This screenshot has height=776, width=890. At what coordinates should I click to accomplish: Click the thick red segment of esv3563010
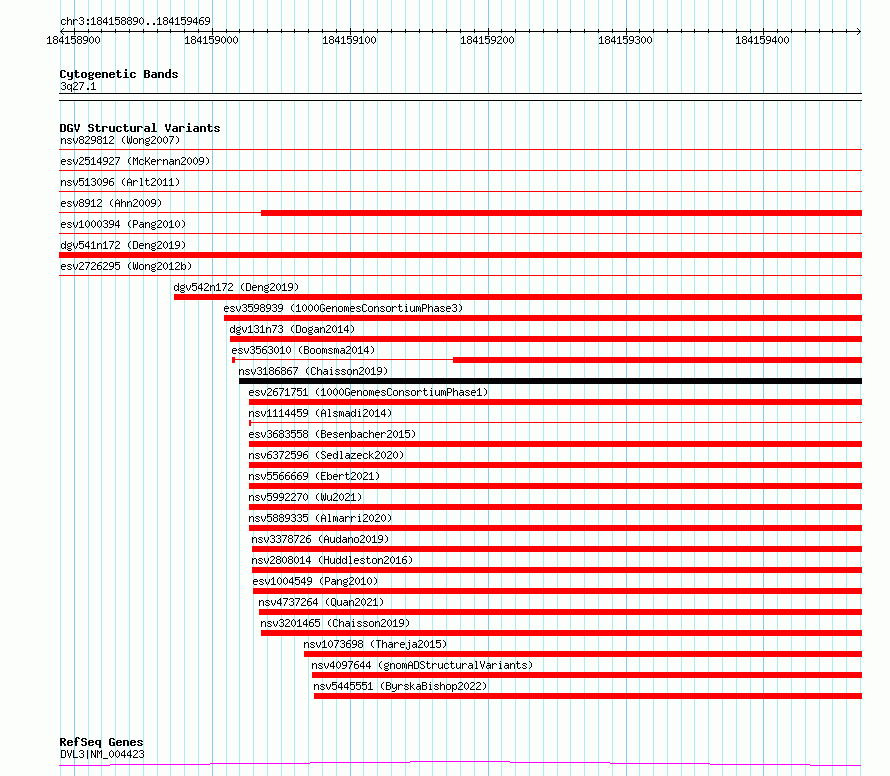(657, 360)
